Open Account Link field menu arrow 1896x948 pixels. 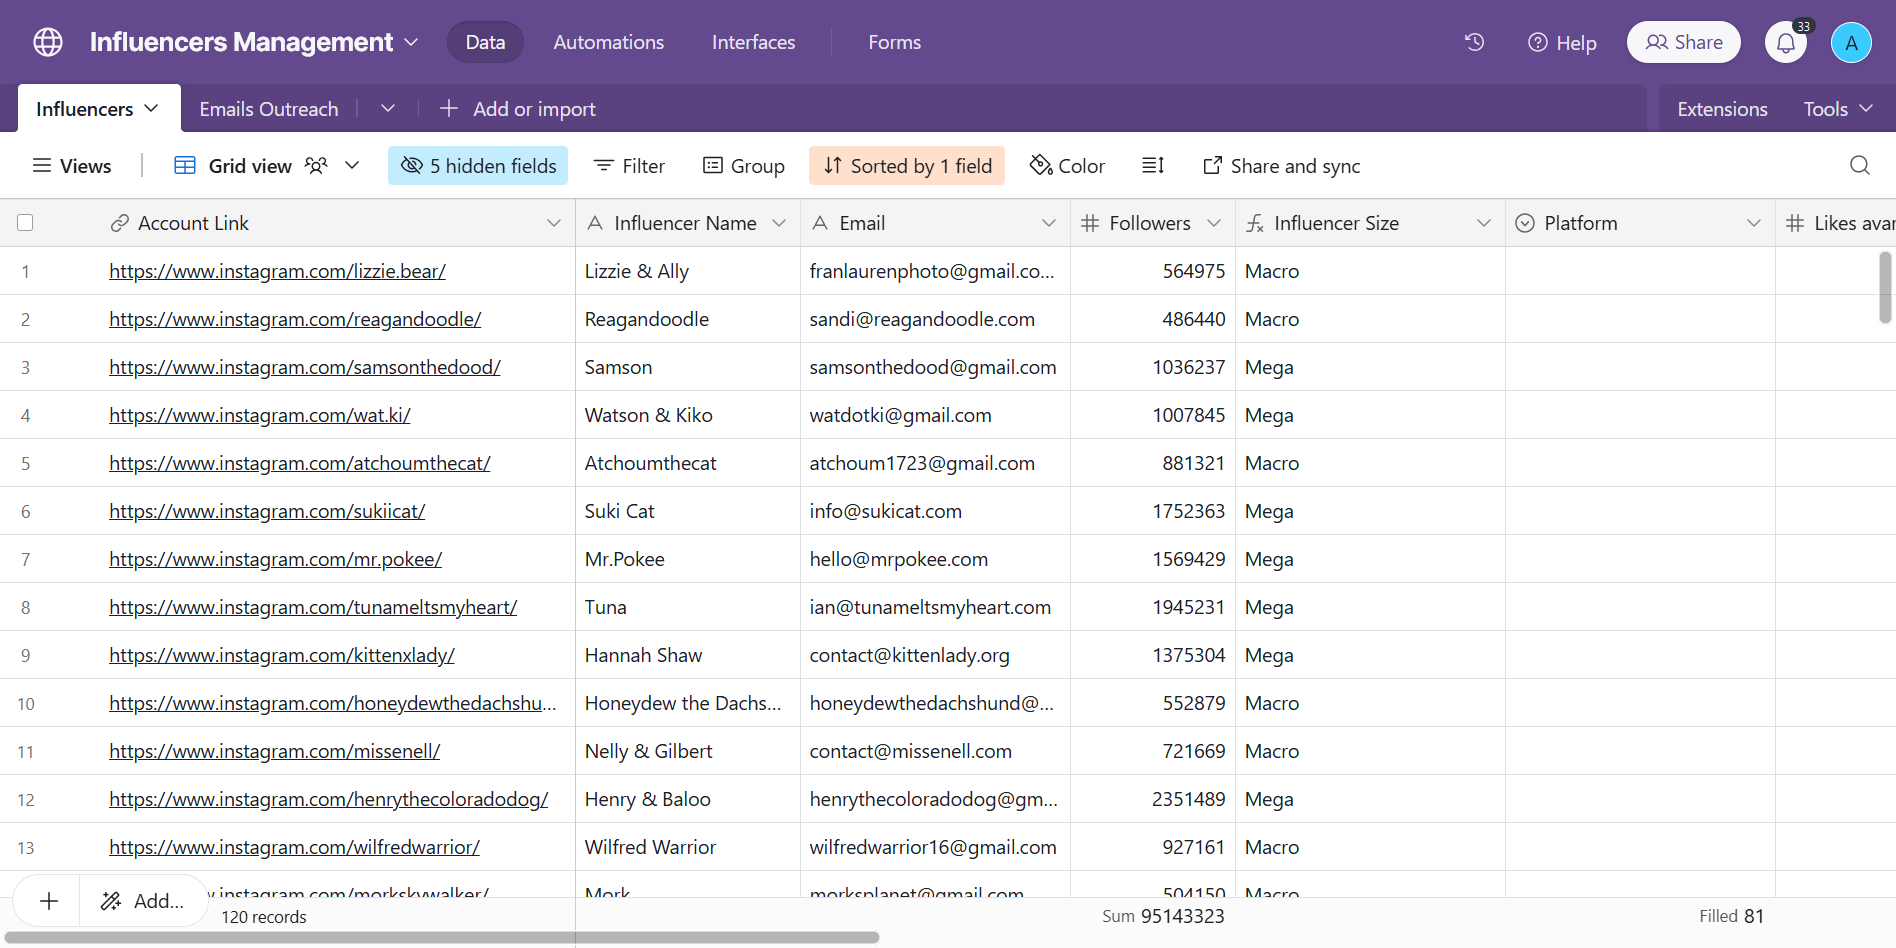pyautogui.click(x=553, y=223)
